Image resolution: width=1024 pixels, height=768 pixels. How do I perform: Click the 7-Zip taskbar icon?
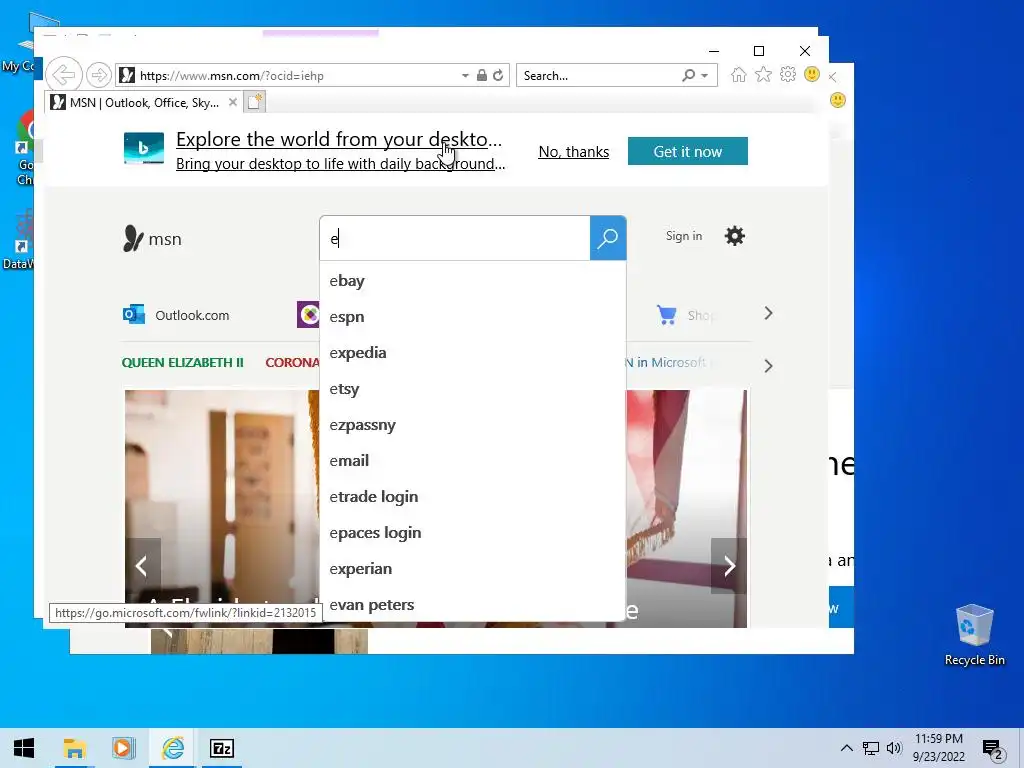coord(221,748)
